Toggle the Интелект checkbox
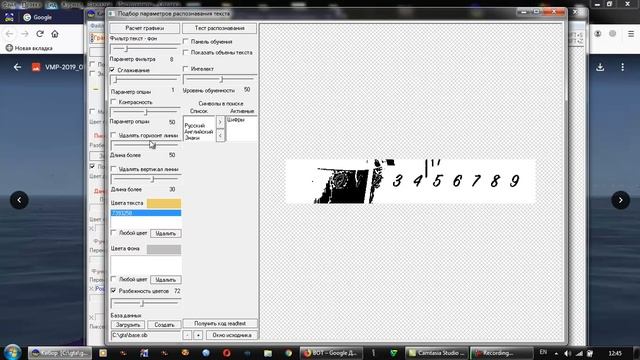 (x=186, y=69)
